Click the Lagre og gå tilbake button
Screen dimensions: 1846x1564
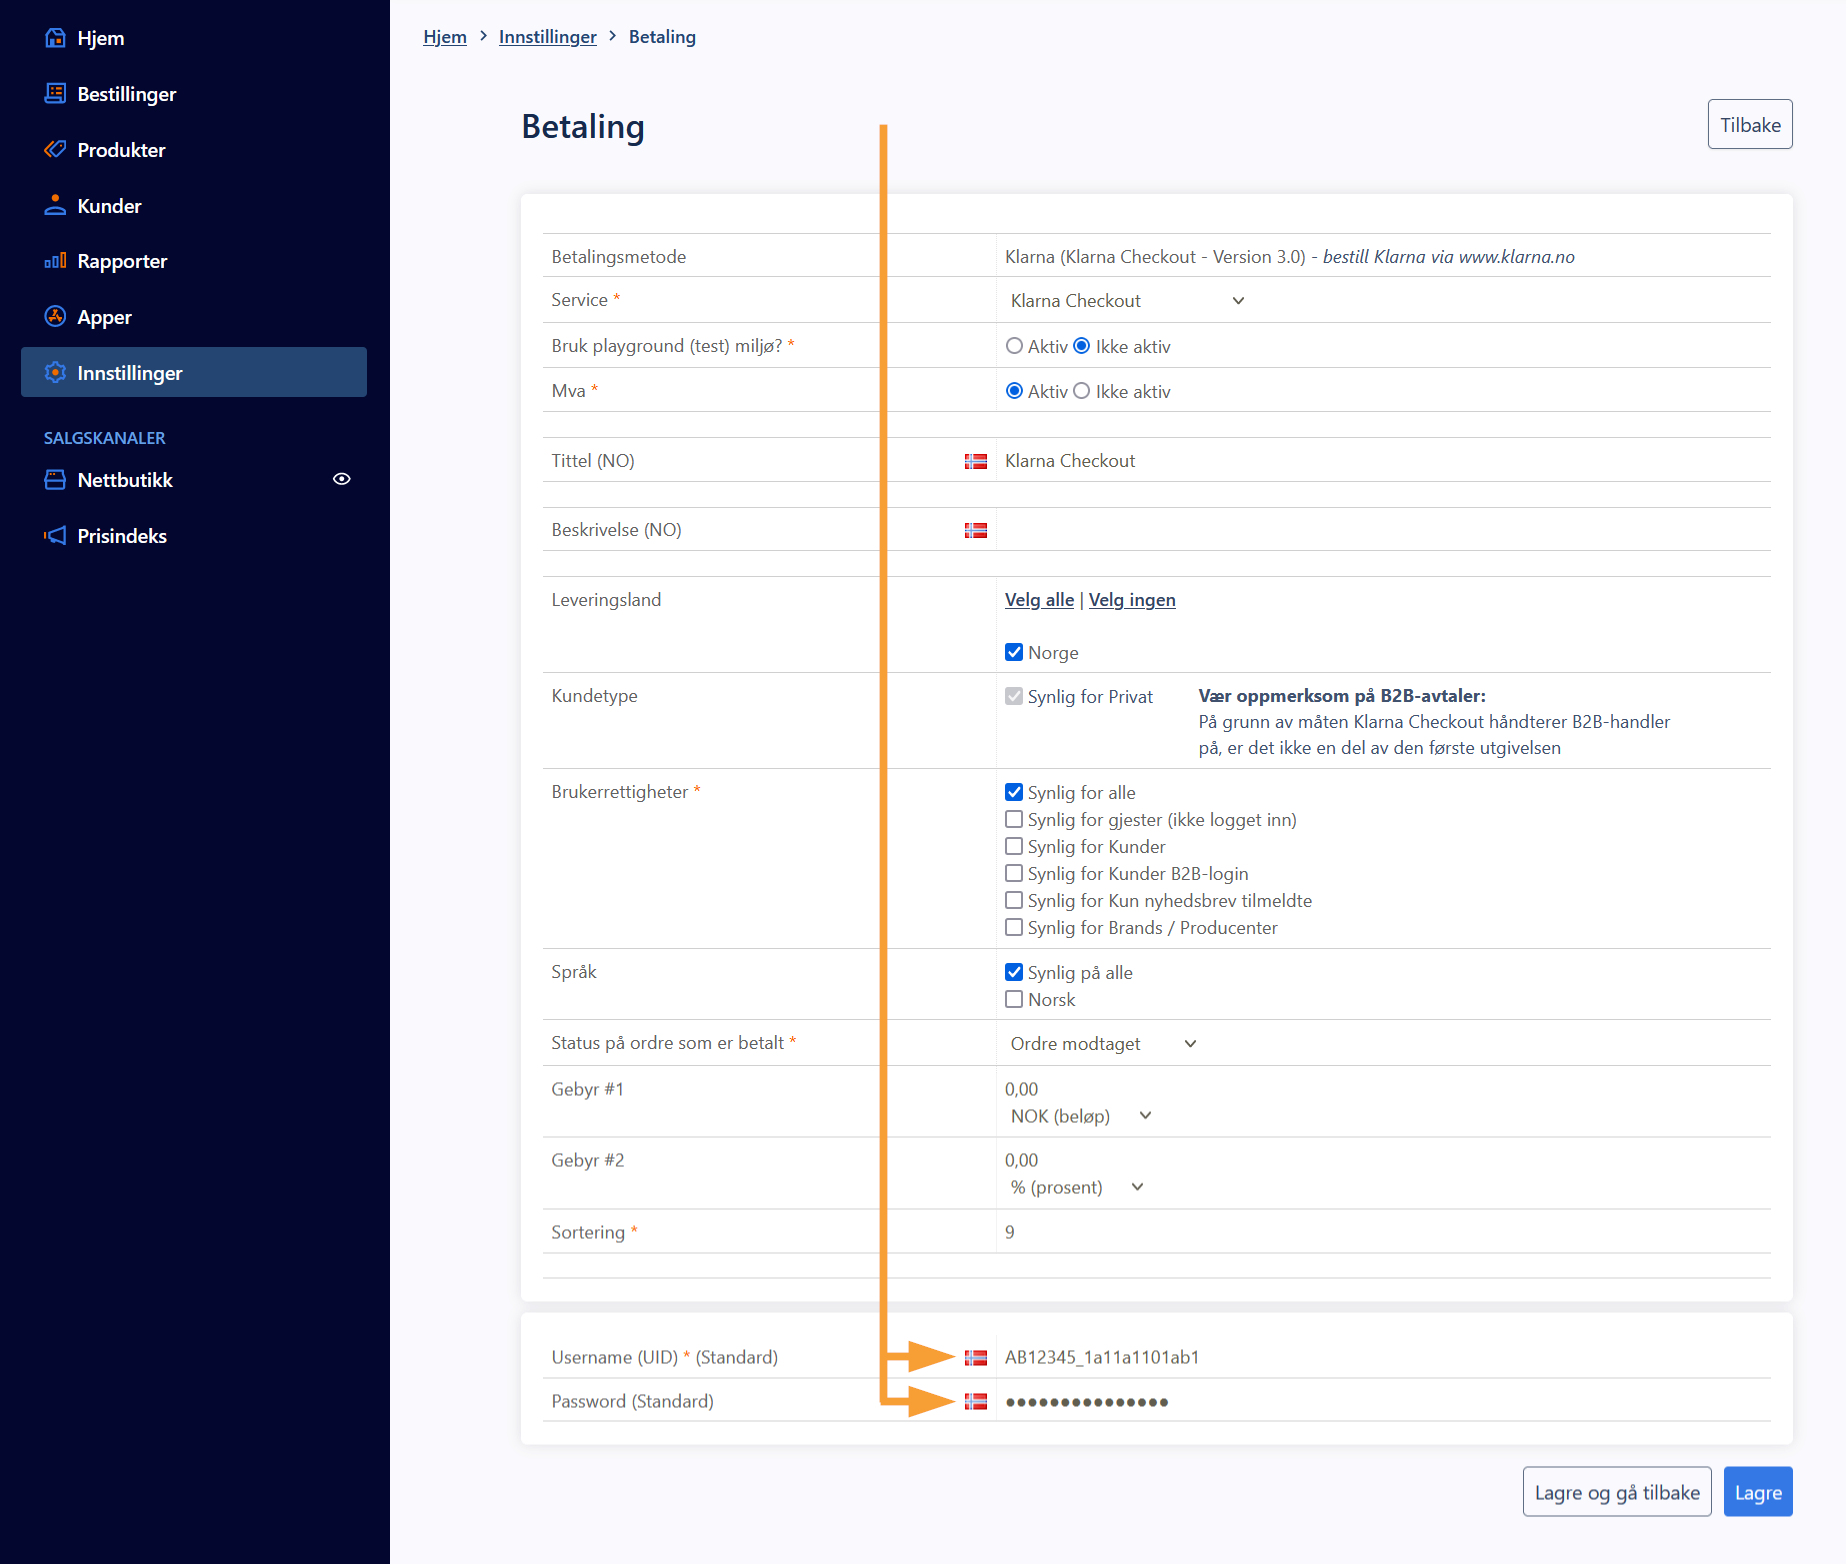click(x=1617, y=1492)
